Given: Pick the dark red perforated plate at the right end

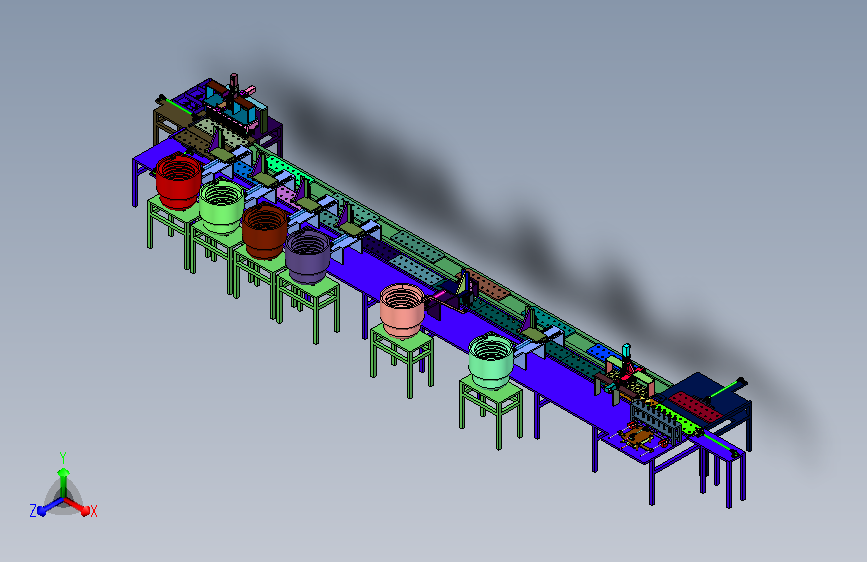Looking at the screenshot, I should click(695, 408).
